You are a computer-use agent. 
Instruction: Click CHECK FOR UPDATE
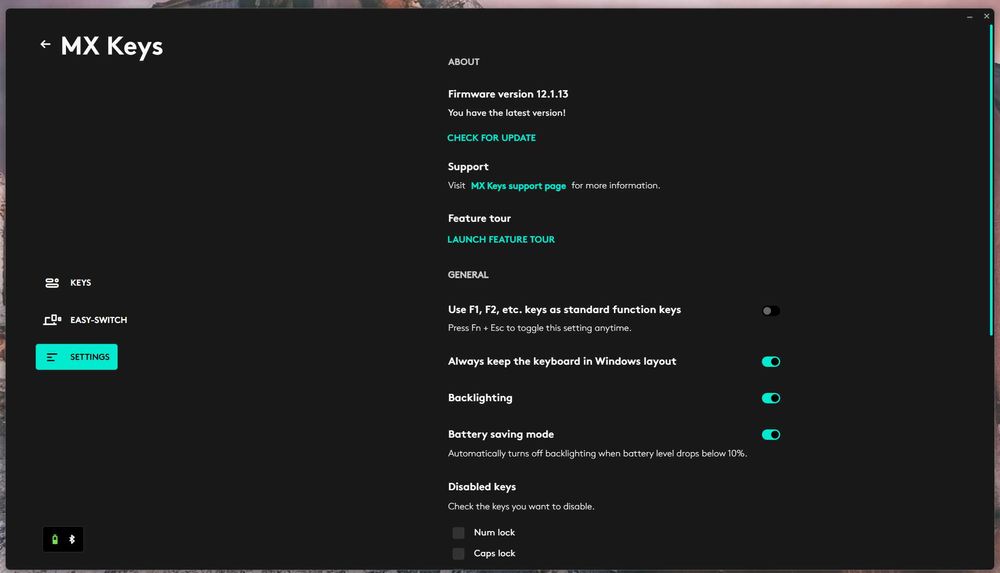[491, 138]
